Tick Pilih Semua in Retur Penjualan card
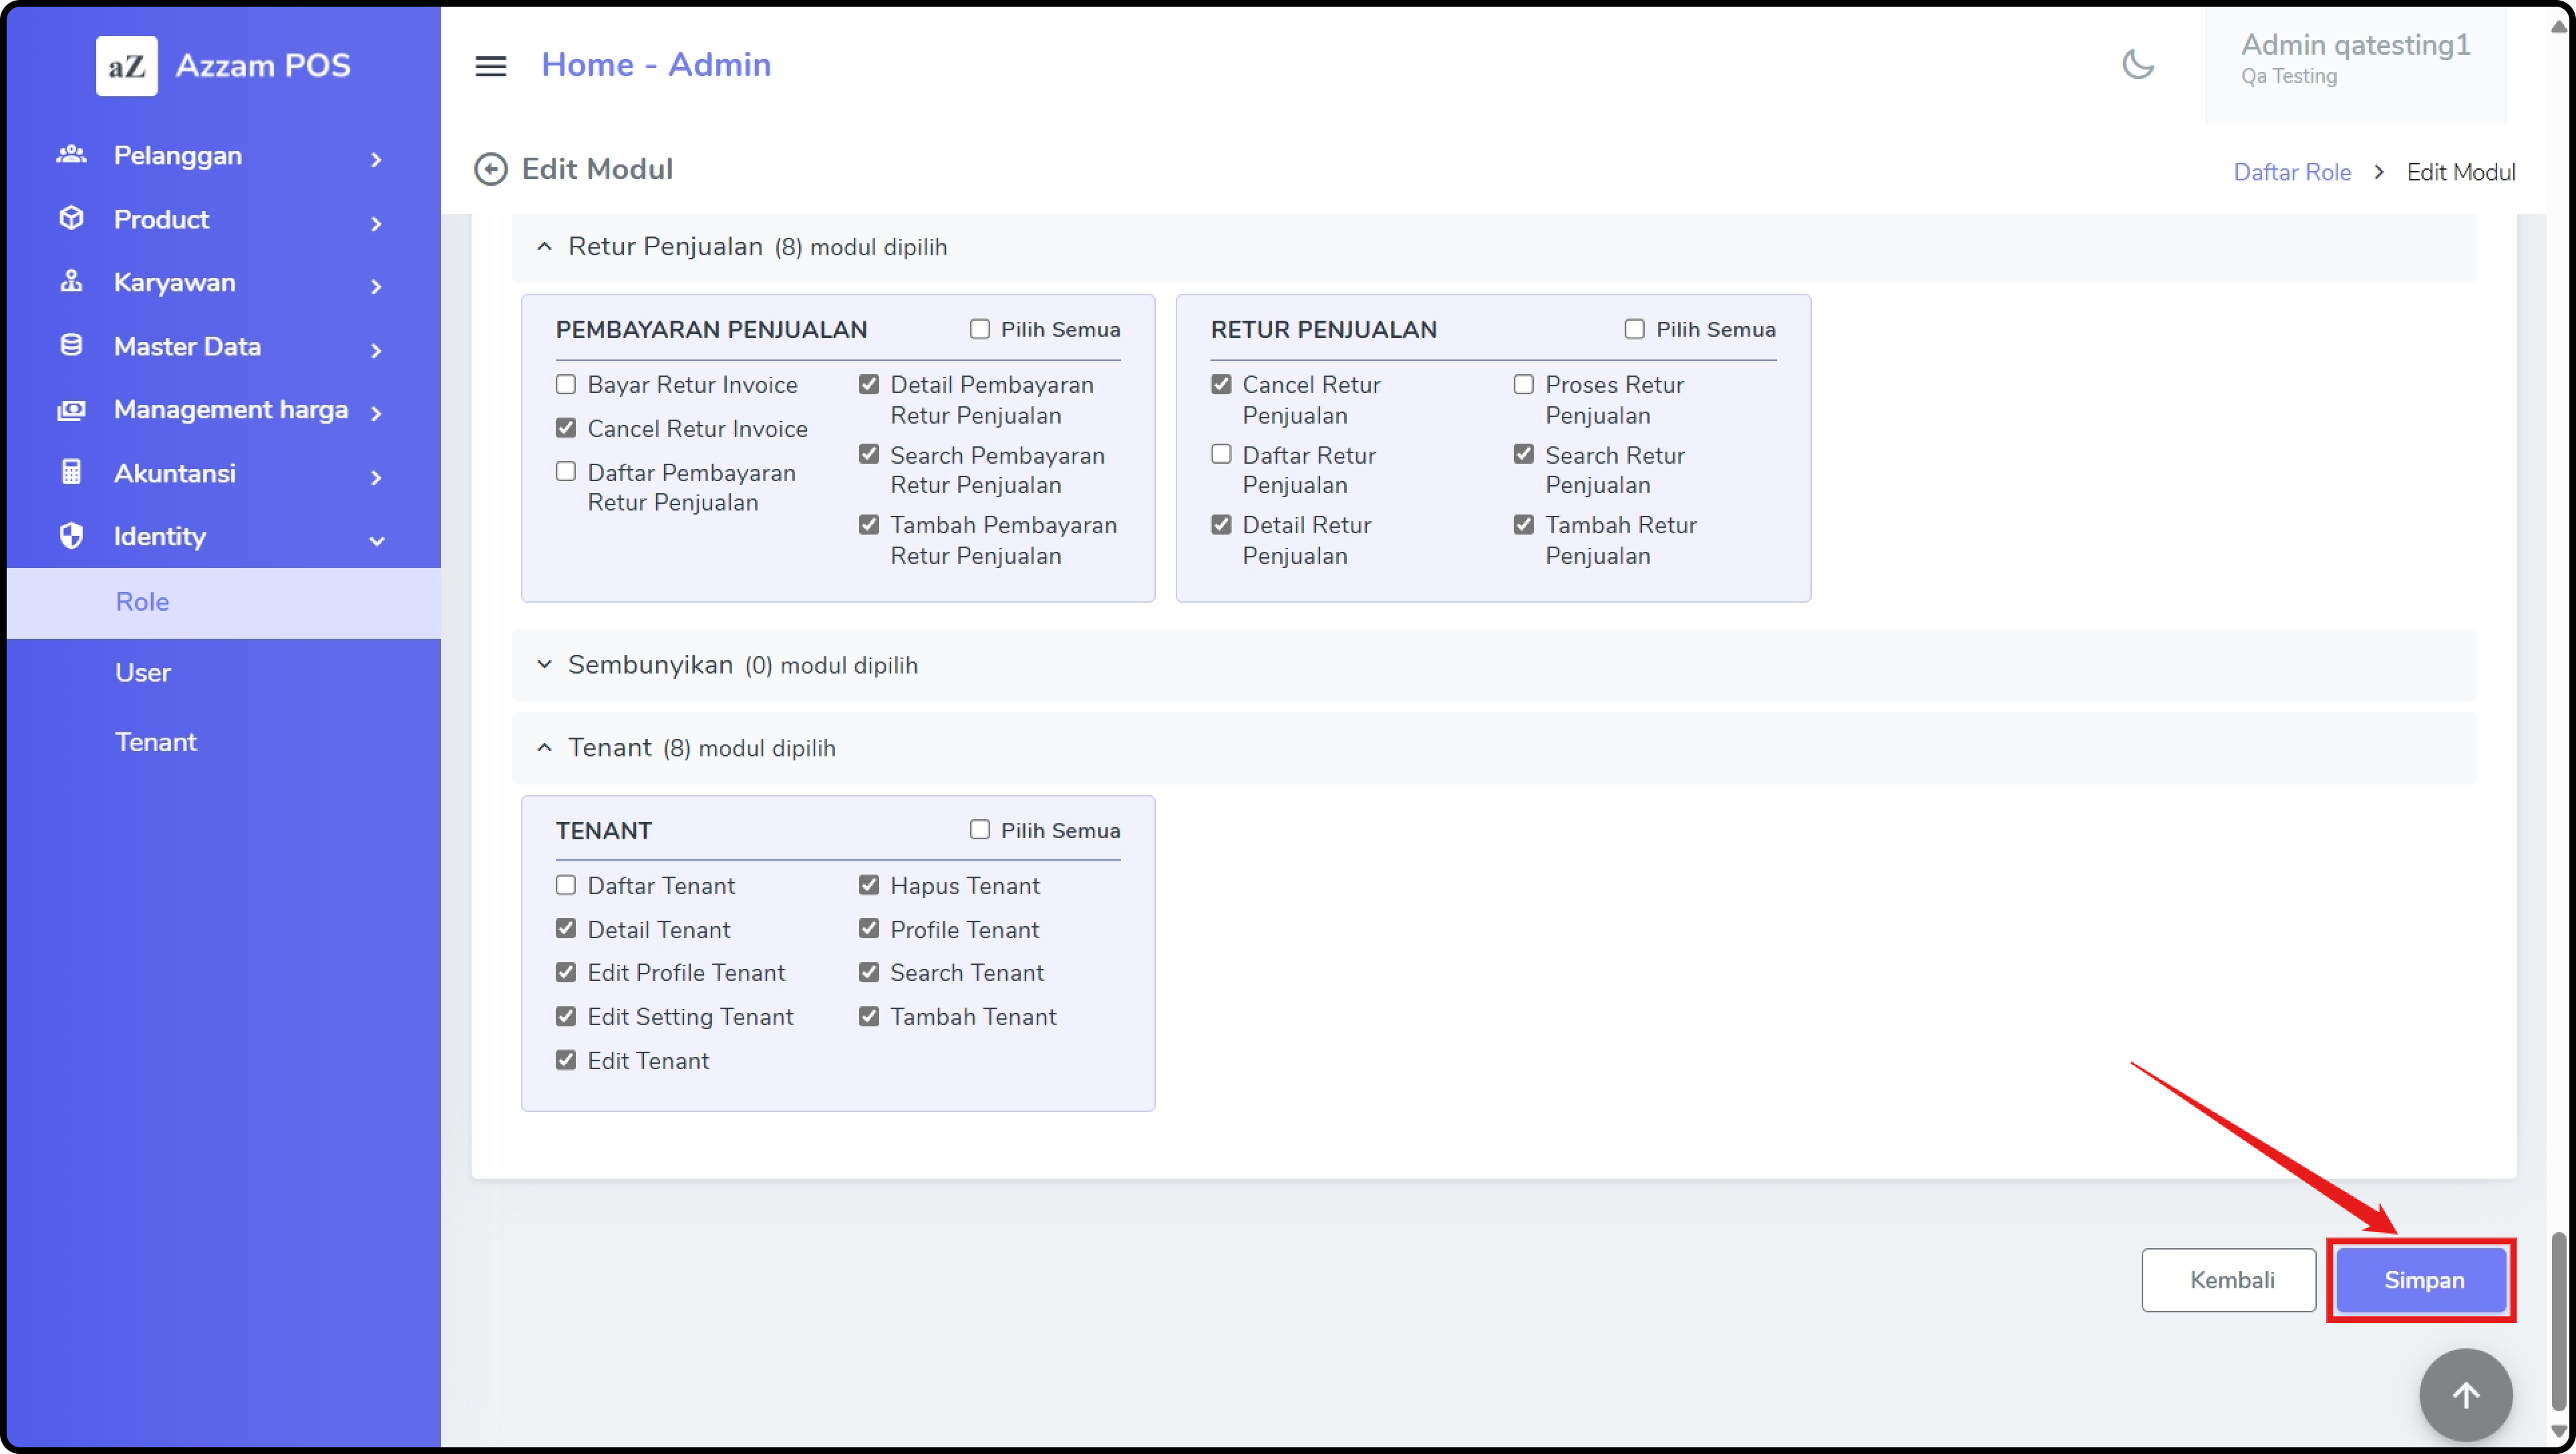The image size is (2576, 1454). pos(1634,329)
